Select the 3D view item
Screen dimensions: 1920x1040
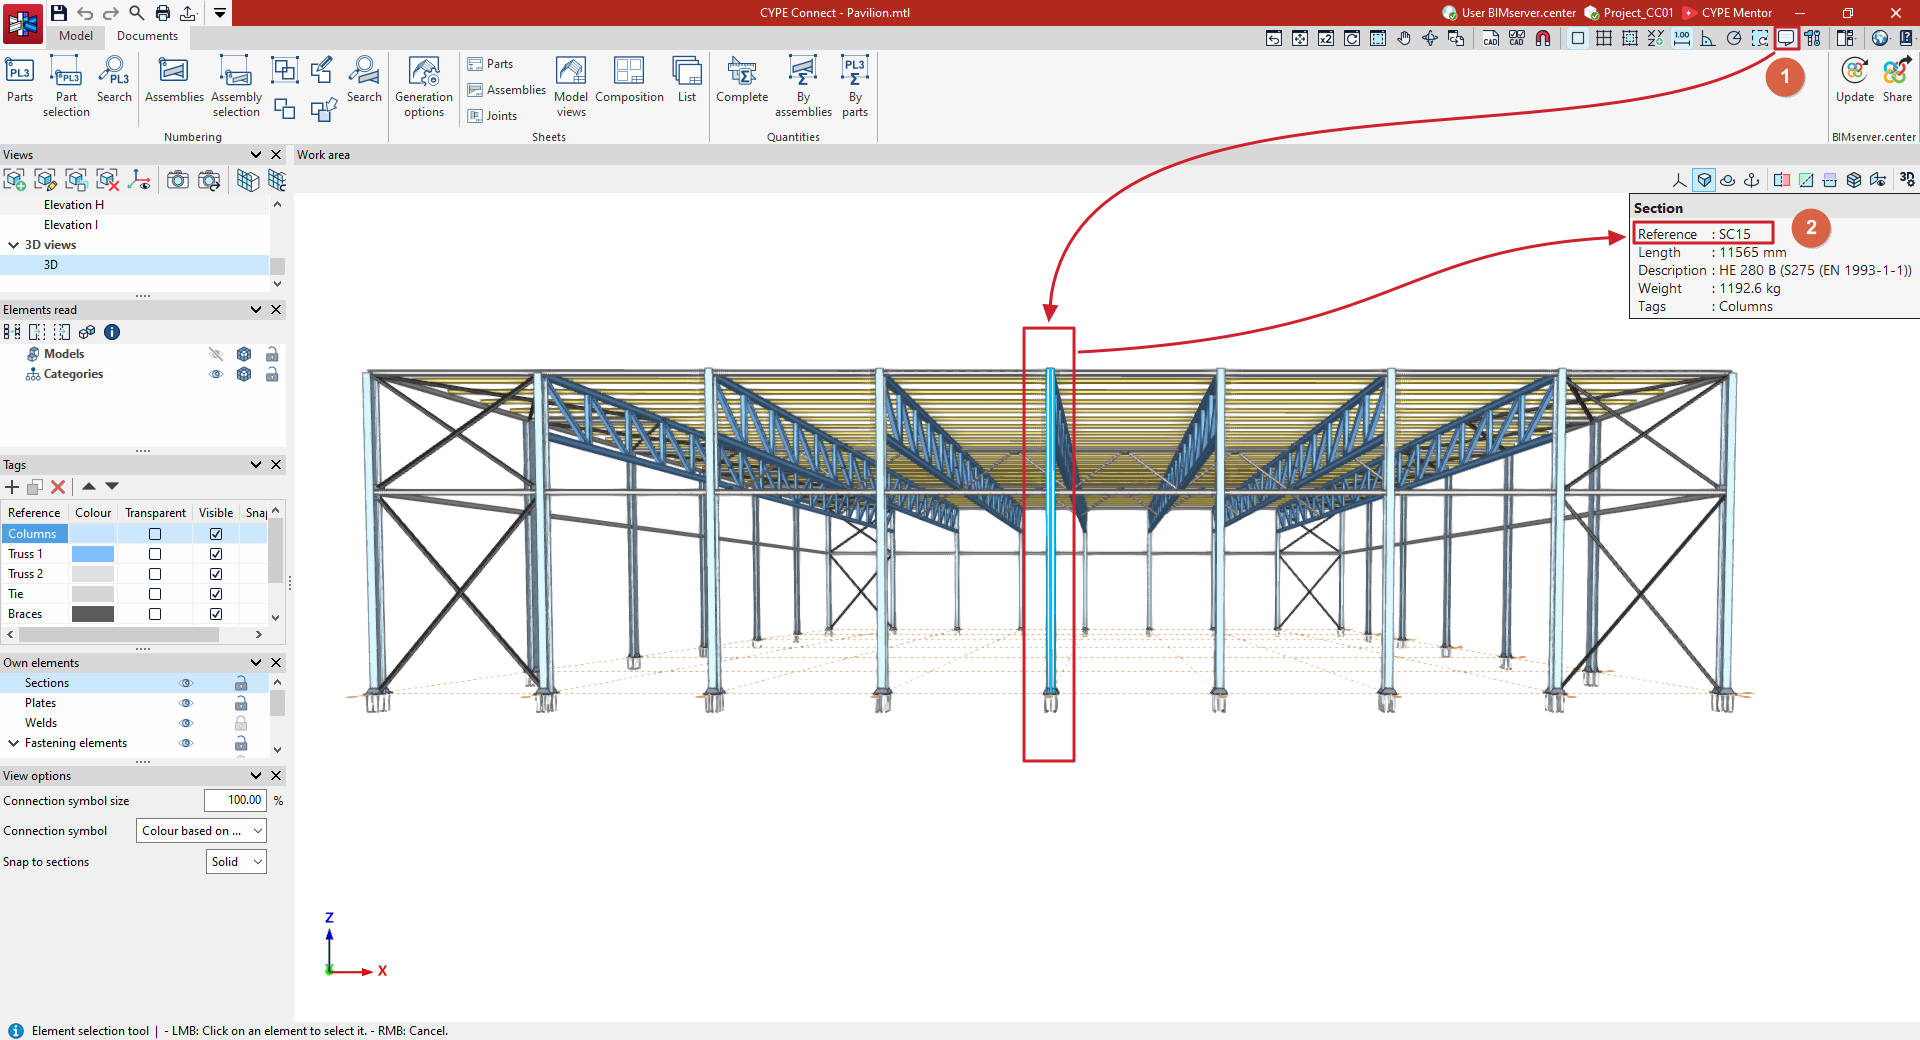pos(135,265)
